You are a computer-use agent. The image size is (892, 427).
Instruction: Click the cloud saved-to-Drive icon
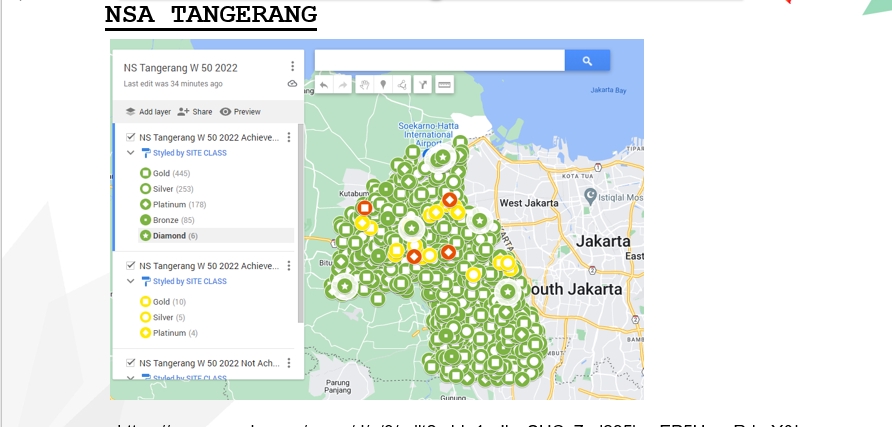click(292, 84)
